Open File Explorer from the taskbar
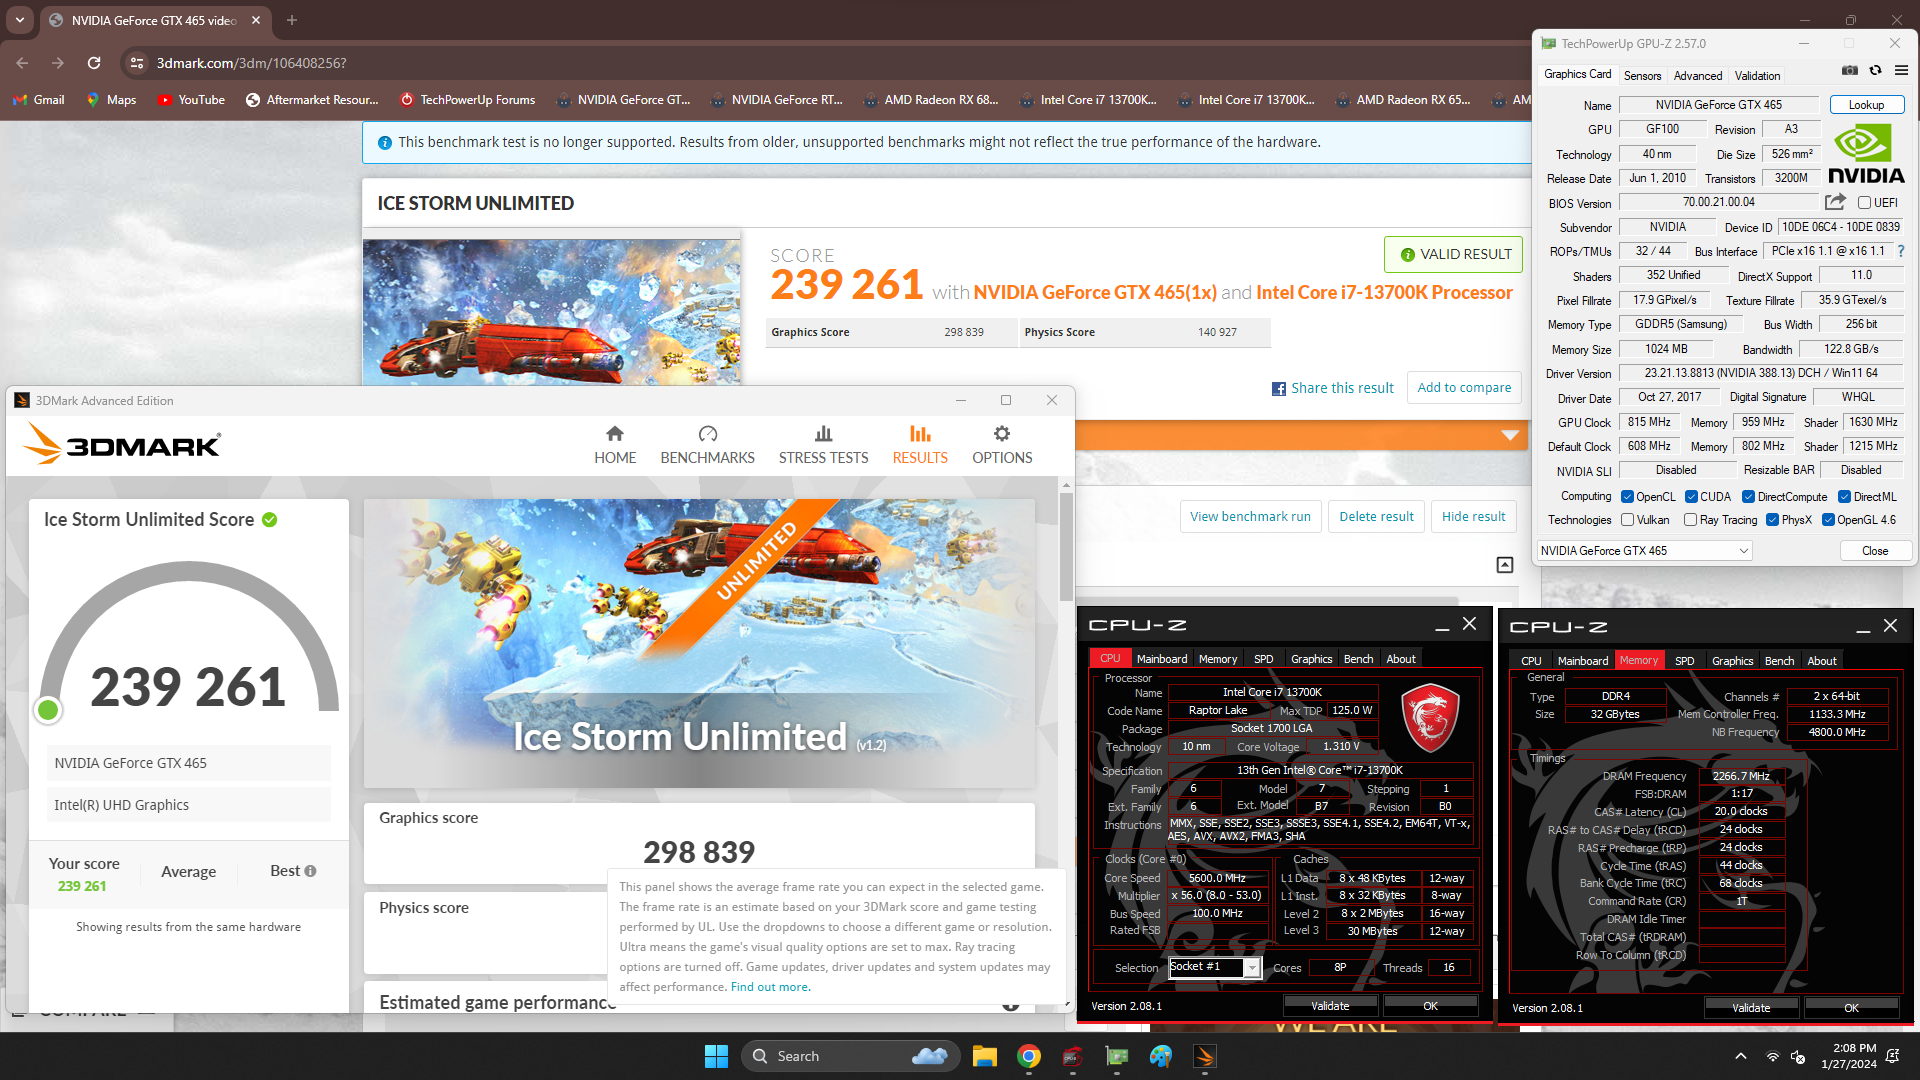Screen dimensions: 1920x1080 [x=985, y=1056]
